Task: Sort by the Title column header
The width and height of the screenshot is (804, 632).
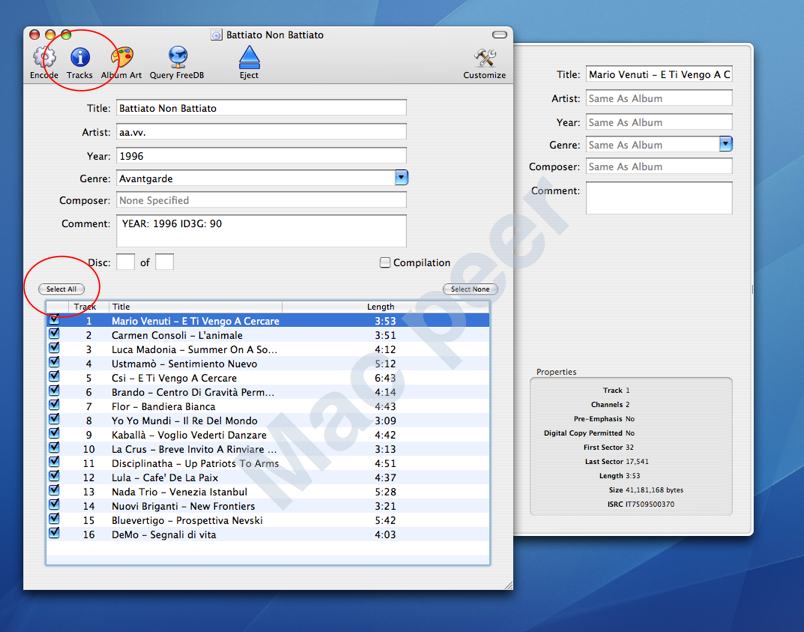Action: 195,307
